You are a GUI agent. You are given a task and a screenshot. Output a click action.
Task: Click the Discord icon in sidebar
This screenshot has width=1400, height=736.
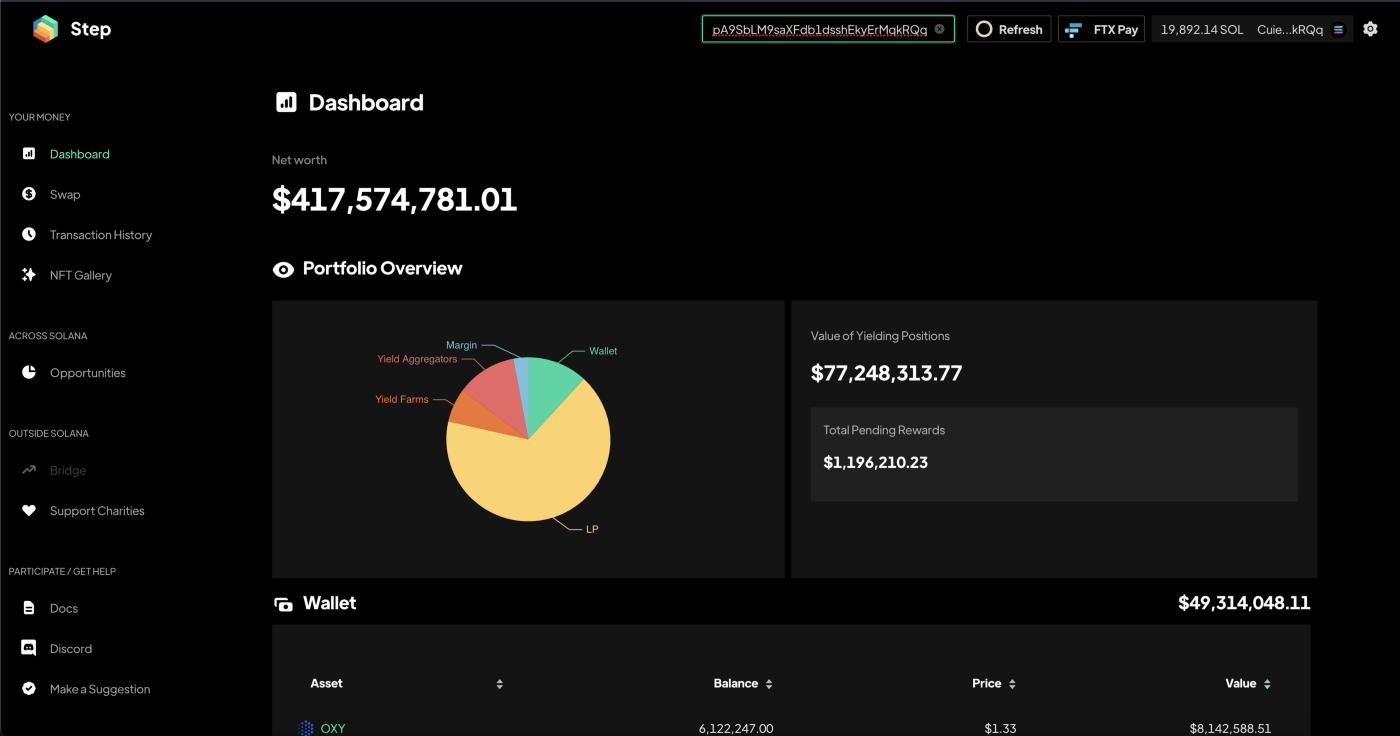point(29,648)
